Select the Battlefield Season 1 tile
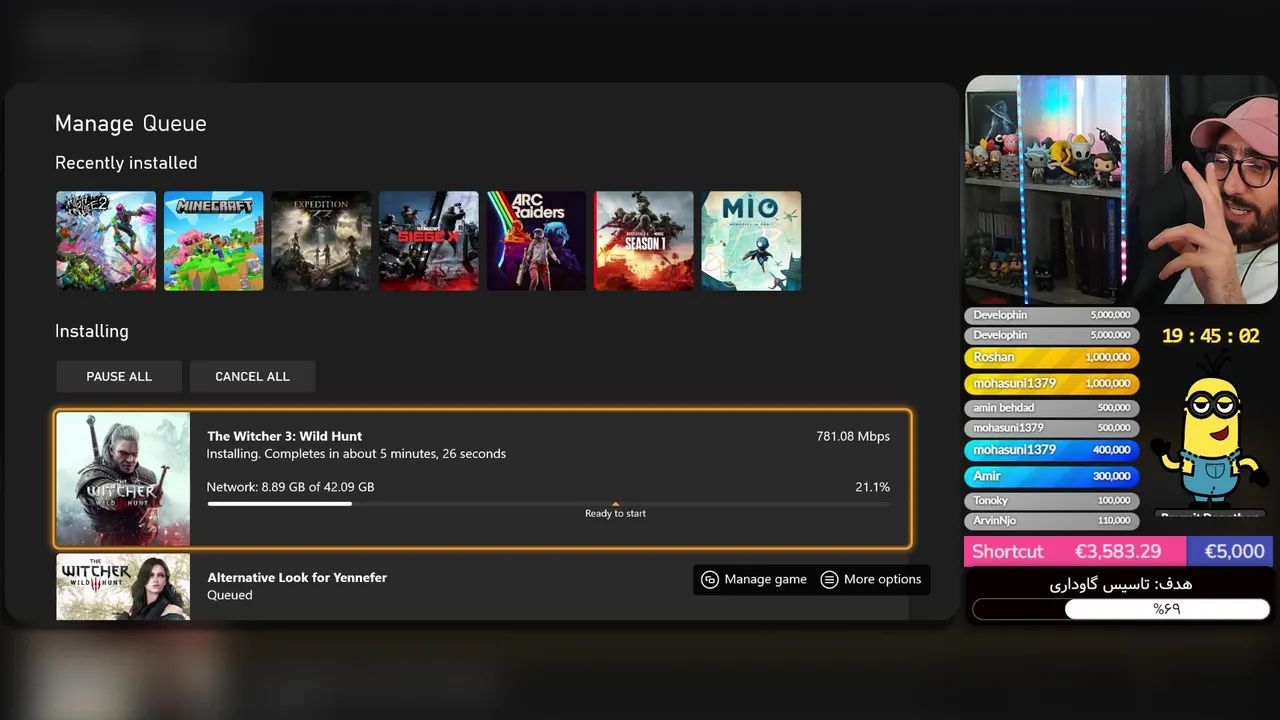Viewport: 1280px width, 720px height. (644, 241)
